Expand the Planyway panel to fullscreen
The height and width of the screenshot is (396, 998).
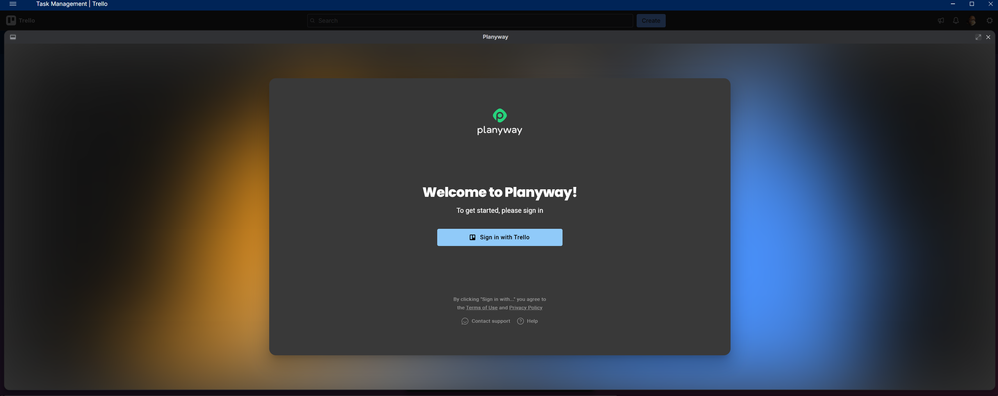978,37
